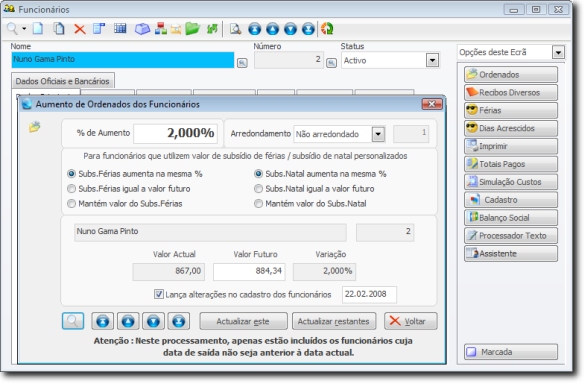Toggle Lança alterações no cadastro checkbox
Viewport: 584px width, 385px height.
tap(159, 294)
